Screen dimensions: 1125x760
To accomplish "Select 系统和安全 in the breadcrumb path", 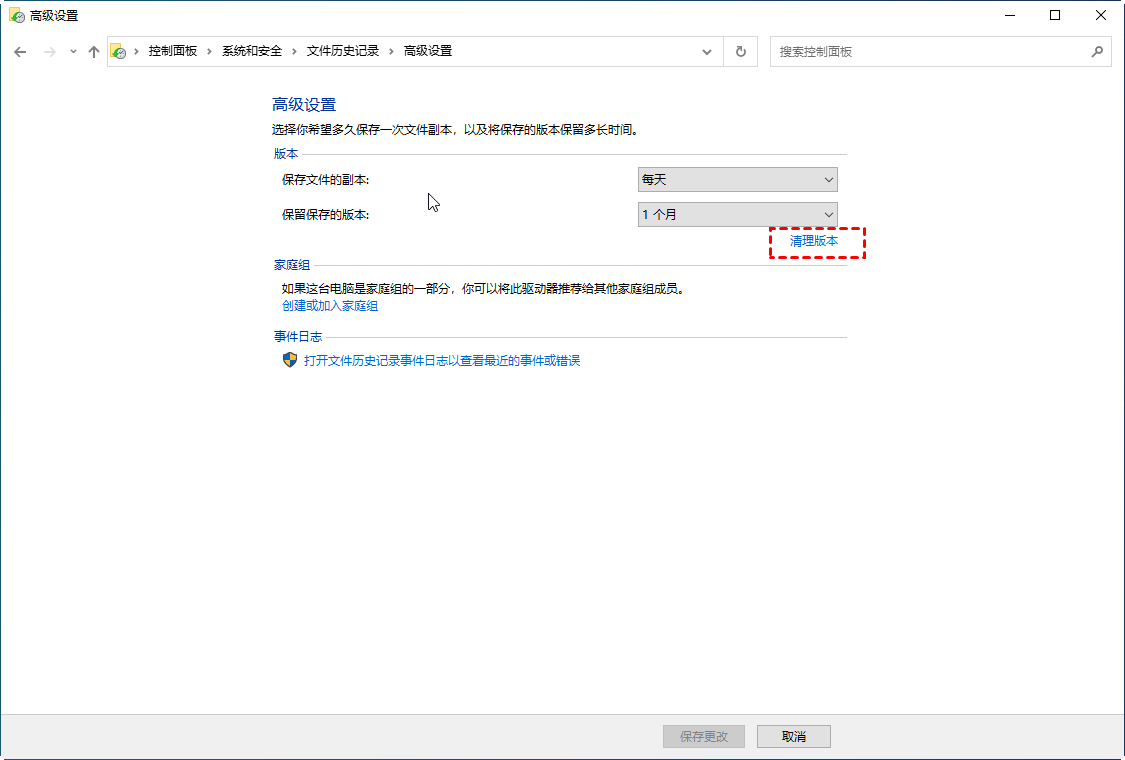I will coord(252,52).
